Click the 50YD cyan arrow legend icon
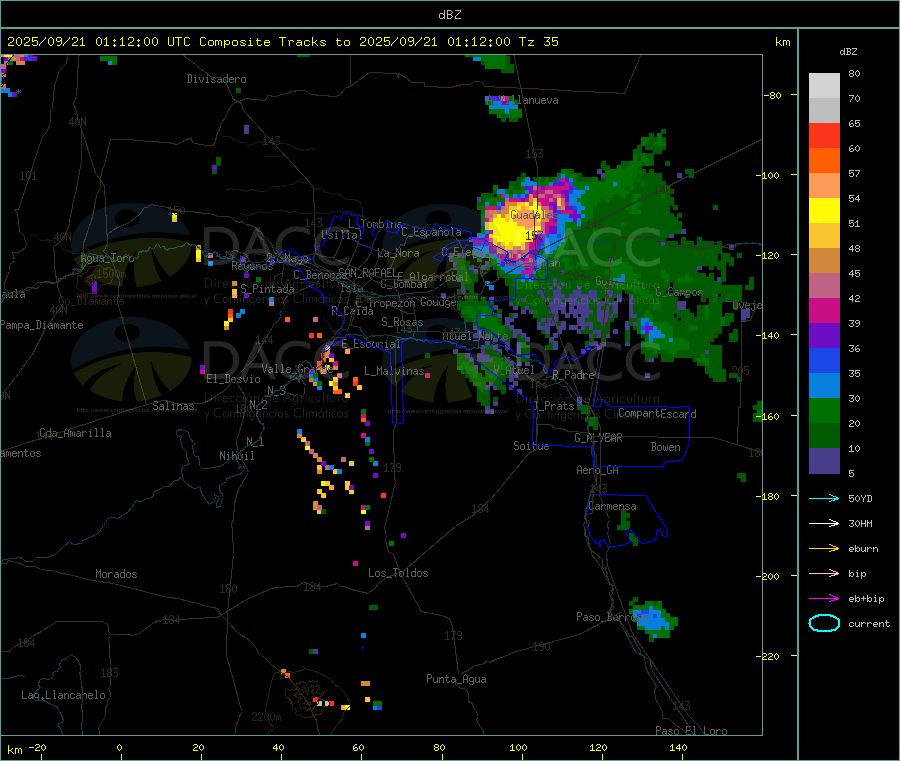The width and height of the screenshot is (900, 761). (824, 498)
